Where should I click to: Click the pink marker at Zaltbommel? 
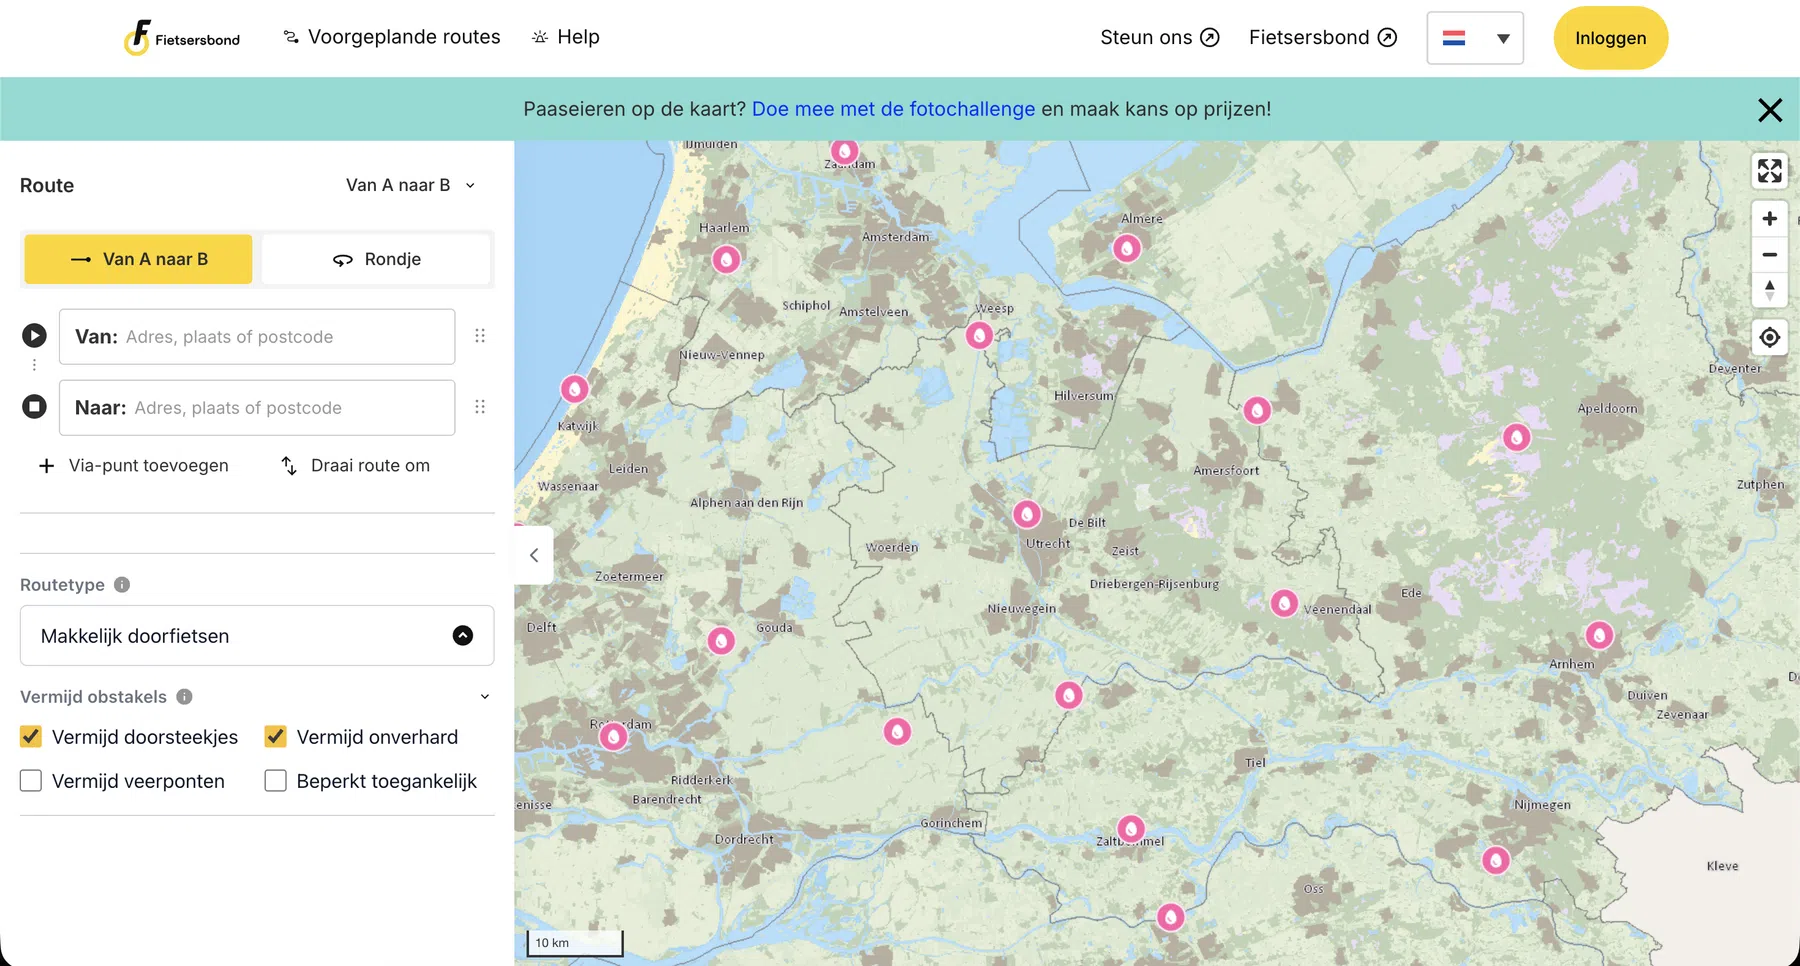1131,829
